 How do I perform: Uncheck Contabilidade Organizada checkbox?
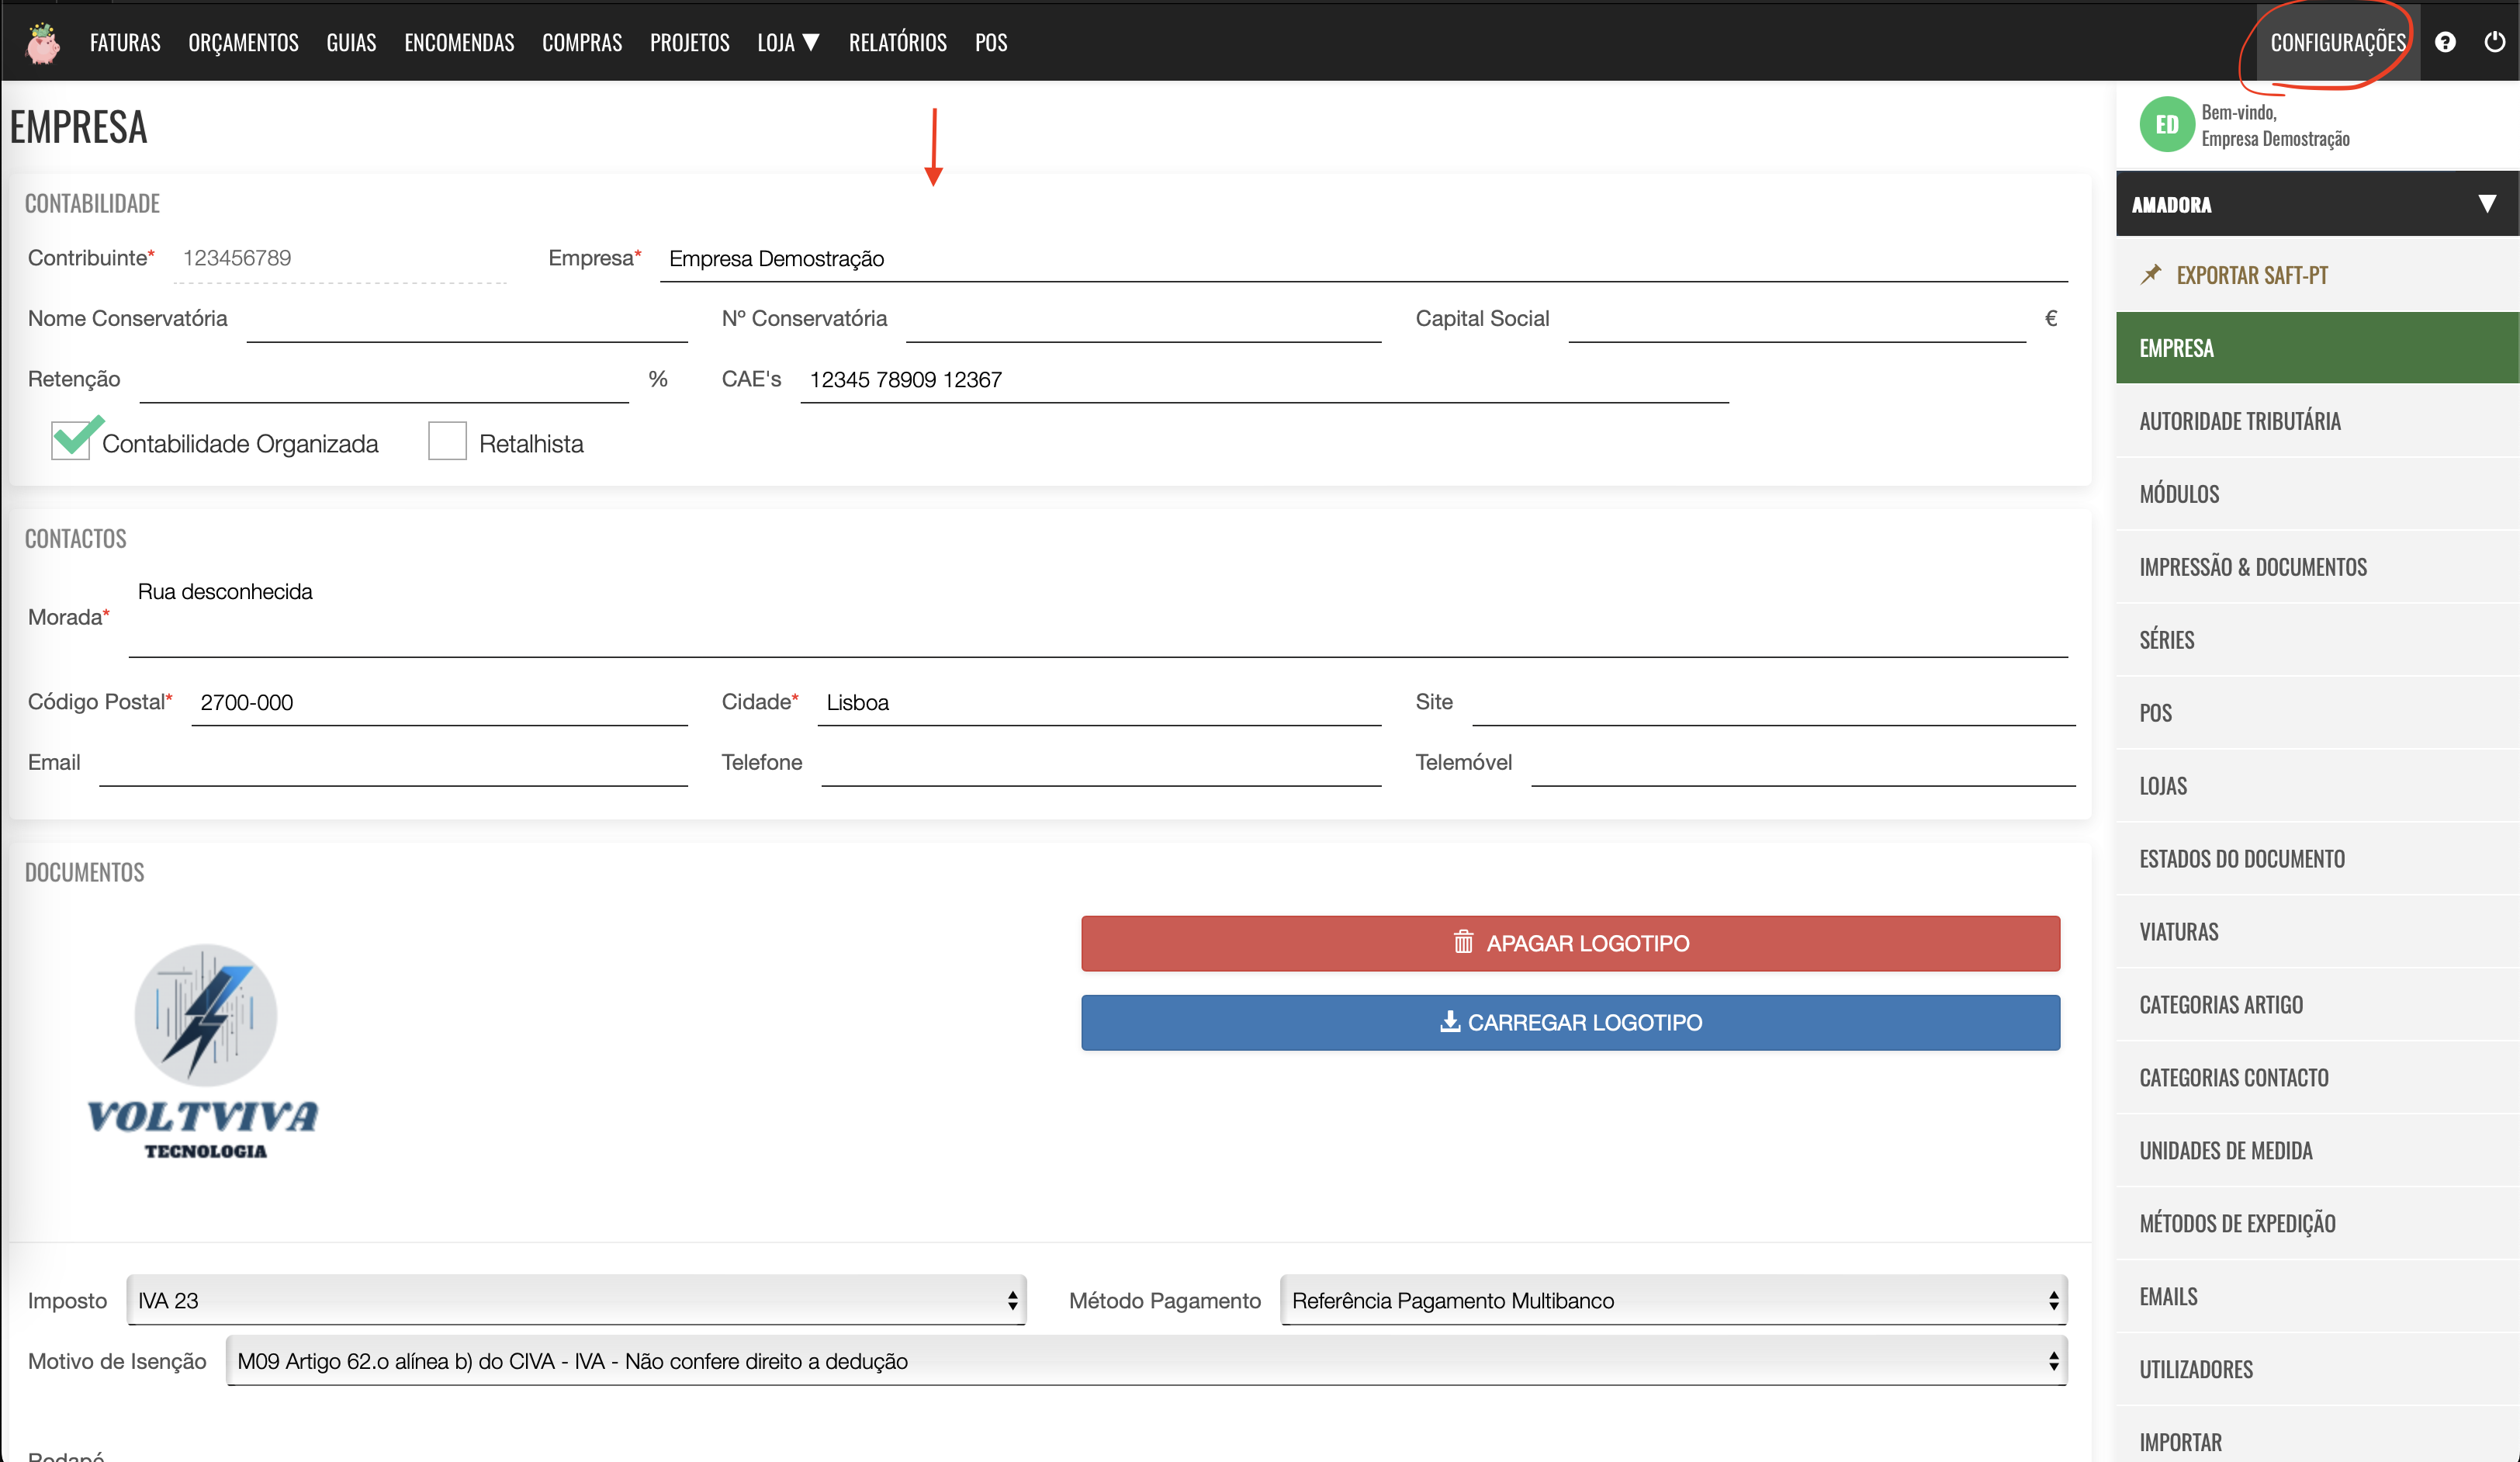point(70,440)
